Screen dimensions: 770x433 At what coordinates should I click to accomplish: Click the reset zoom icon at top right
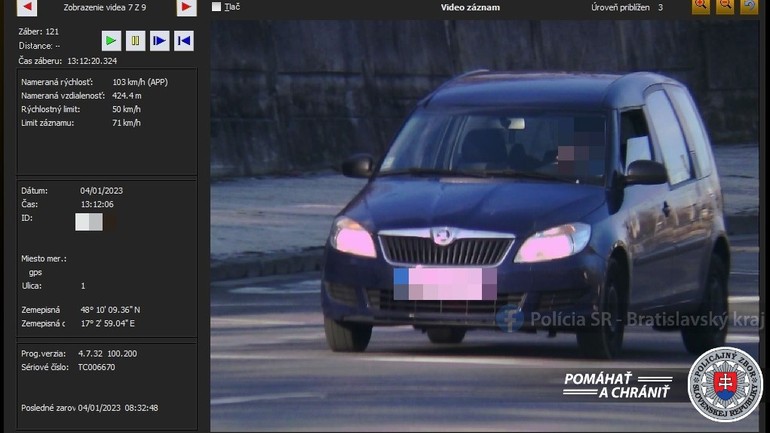pyautogui.click(x=749, y=7)
